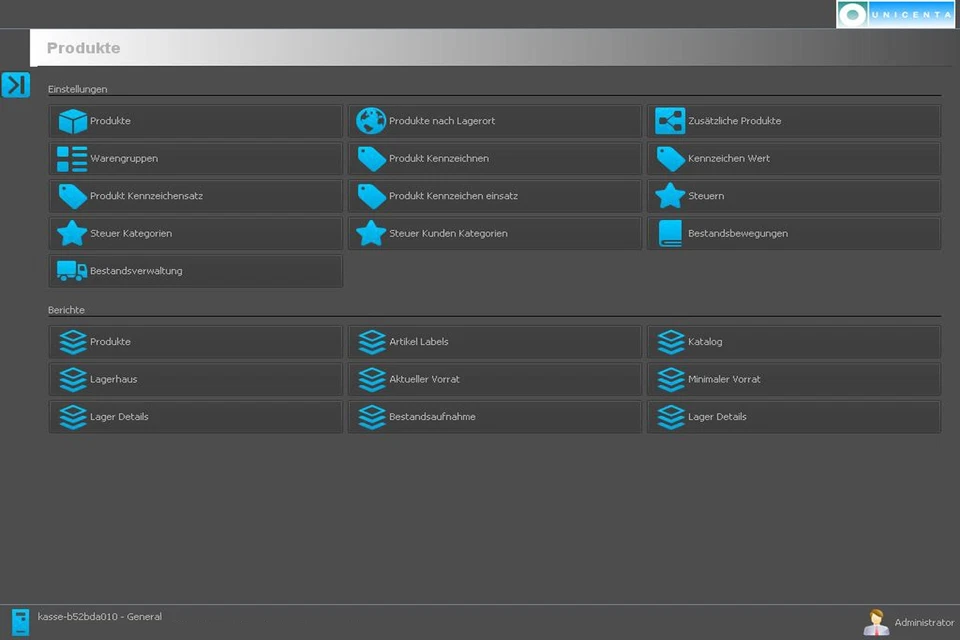
Task: Click the tag icon for Produkt Kennzeichnen
Action: click(x=371, y=159)
